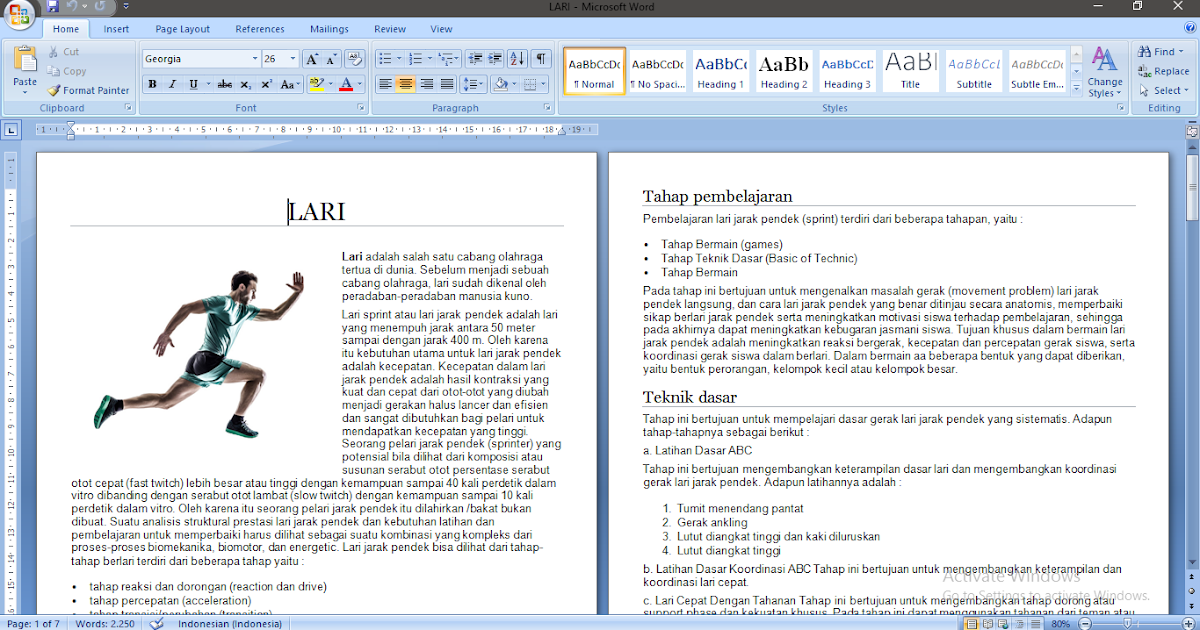The width and height of the screenshot is (1200, 630).
Task: Apply the Heading 2 style
Action: point(783,70)
